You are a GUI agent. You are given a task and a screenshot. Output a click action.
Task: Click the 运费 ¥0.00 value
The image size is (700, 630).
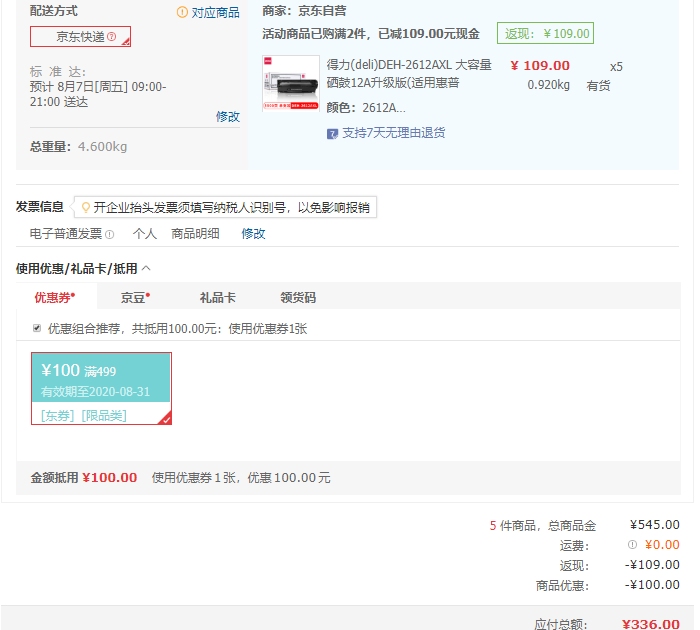[662, 545]
